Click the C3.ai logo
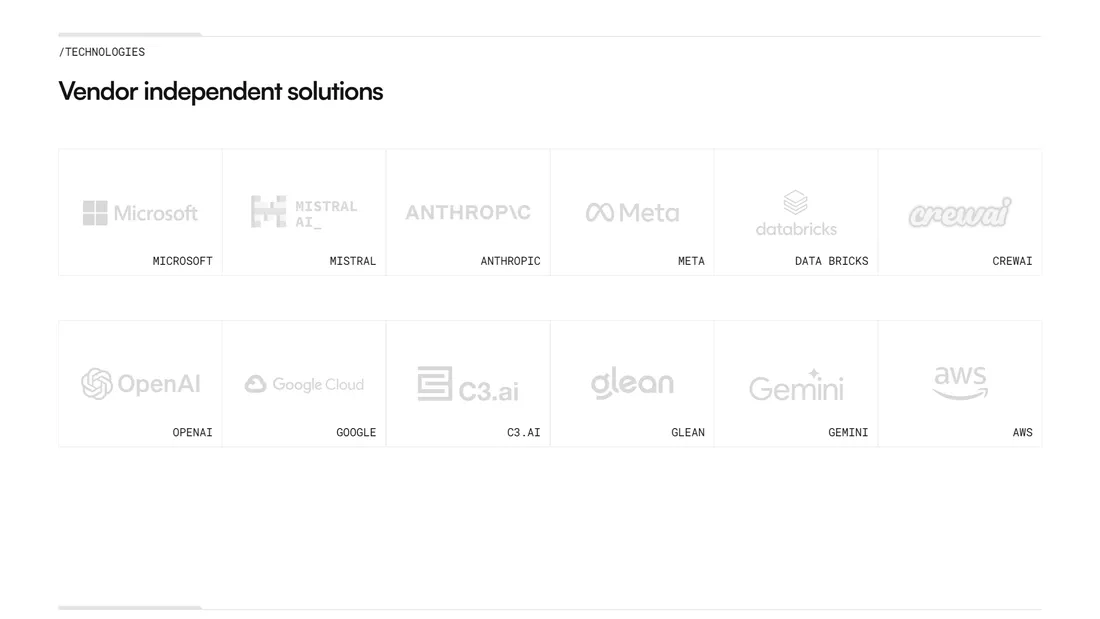The width and height of the screenshot is (1100, 619). coord(468,384)
